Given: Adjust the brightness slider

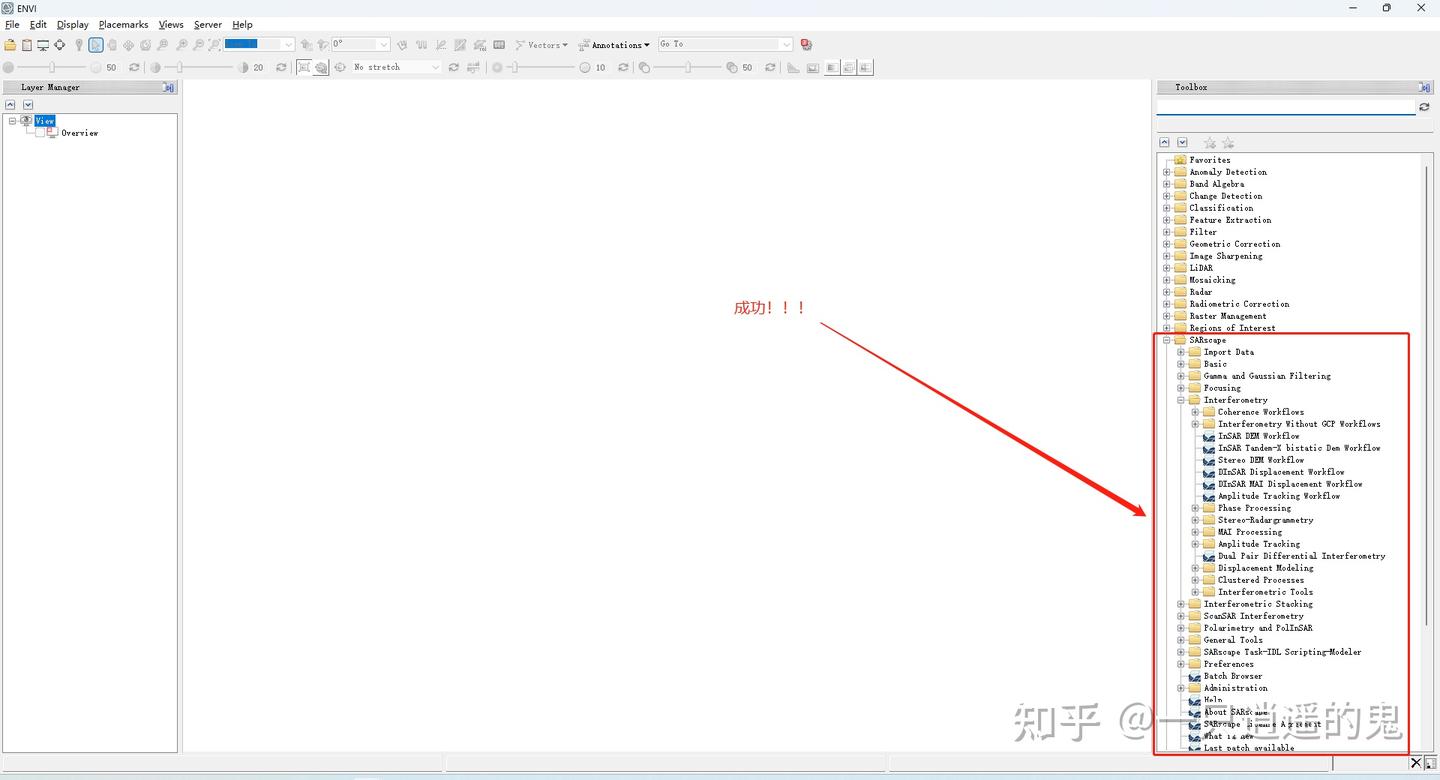Looking at the screenshot, I should coord(52,67).
